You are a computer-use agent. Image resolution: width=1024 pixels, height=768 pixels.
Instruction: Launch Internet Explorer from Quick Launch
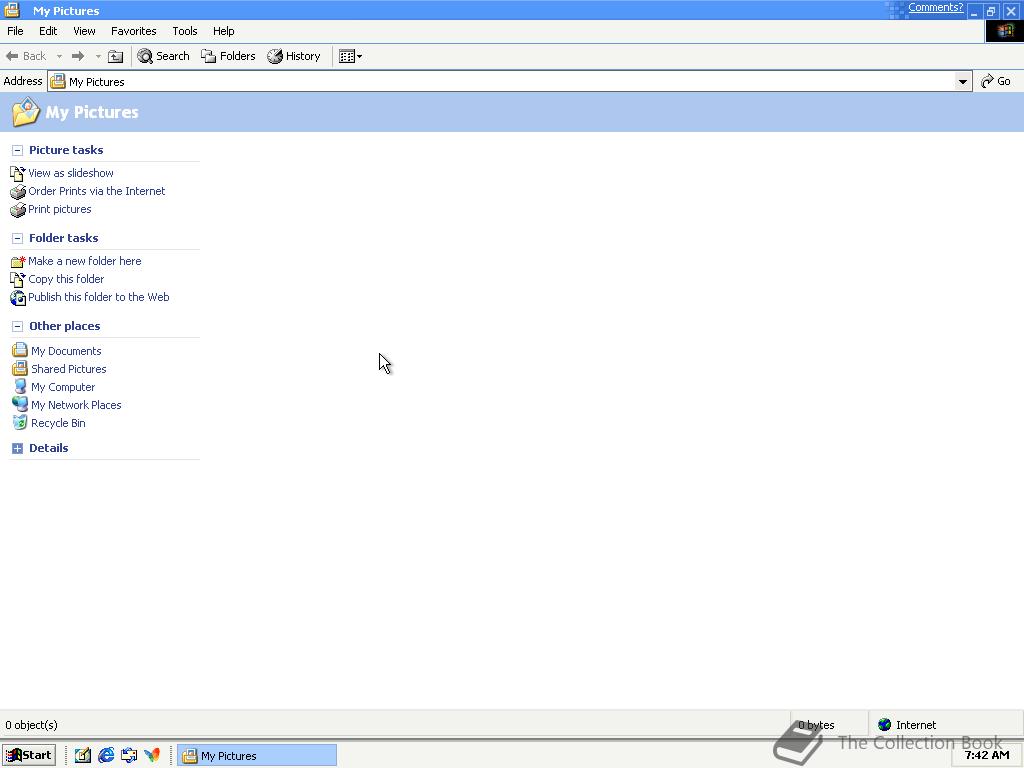click(x=106, y=756)
